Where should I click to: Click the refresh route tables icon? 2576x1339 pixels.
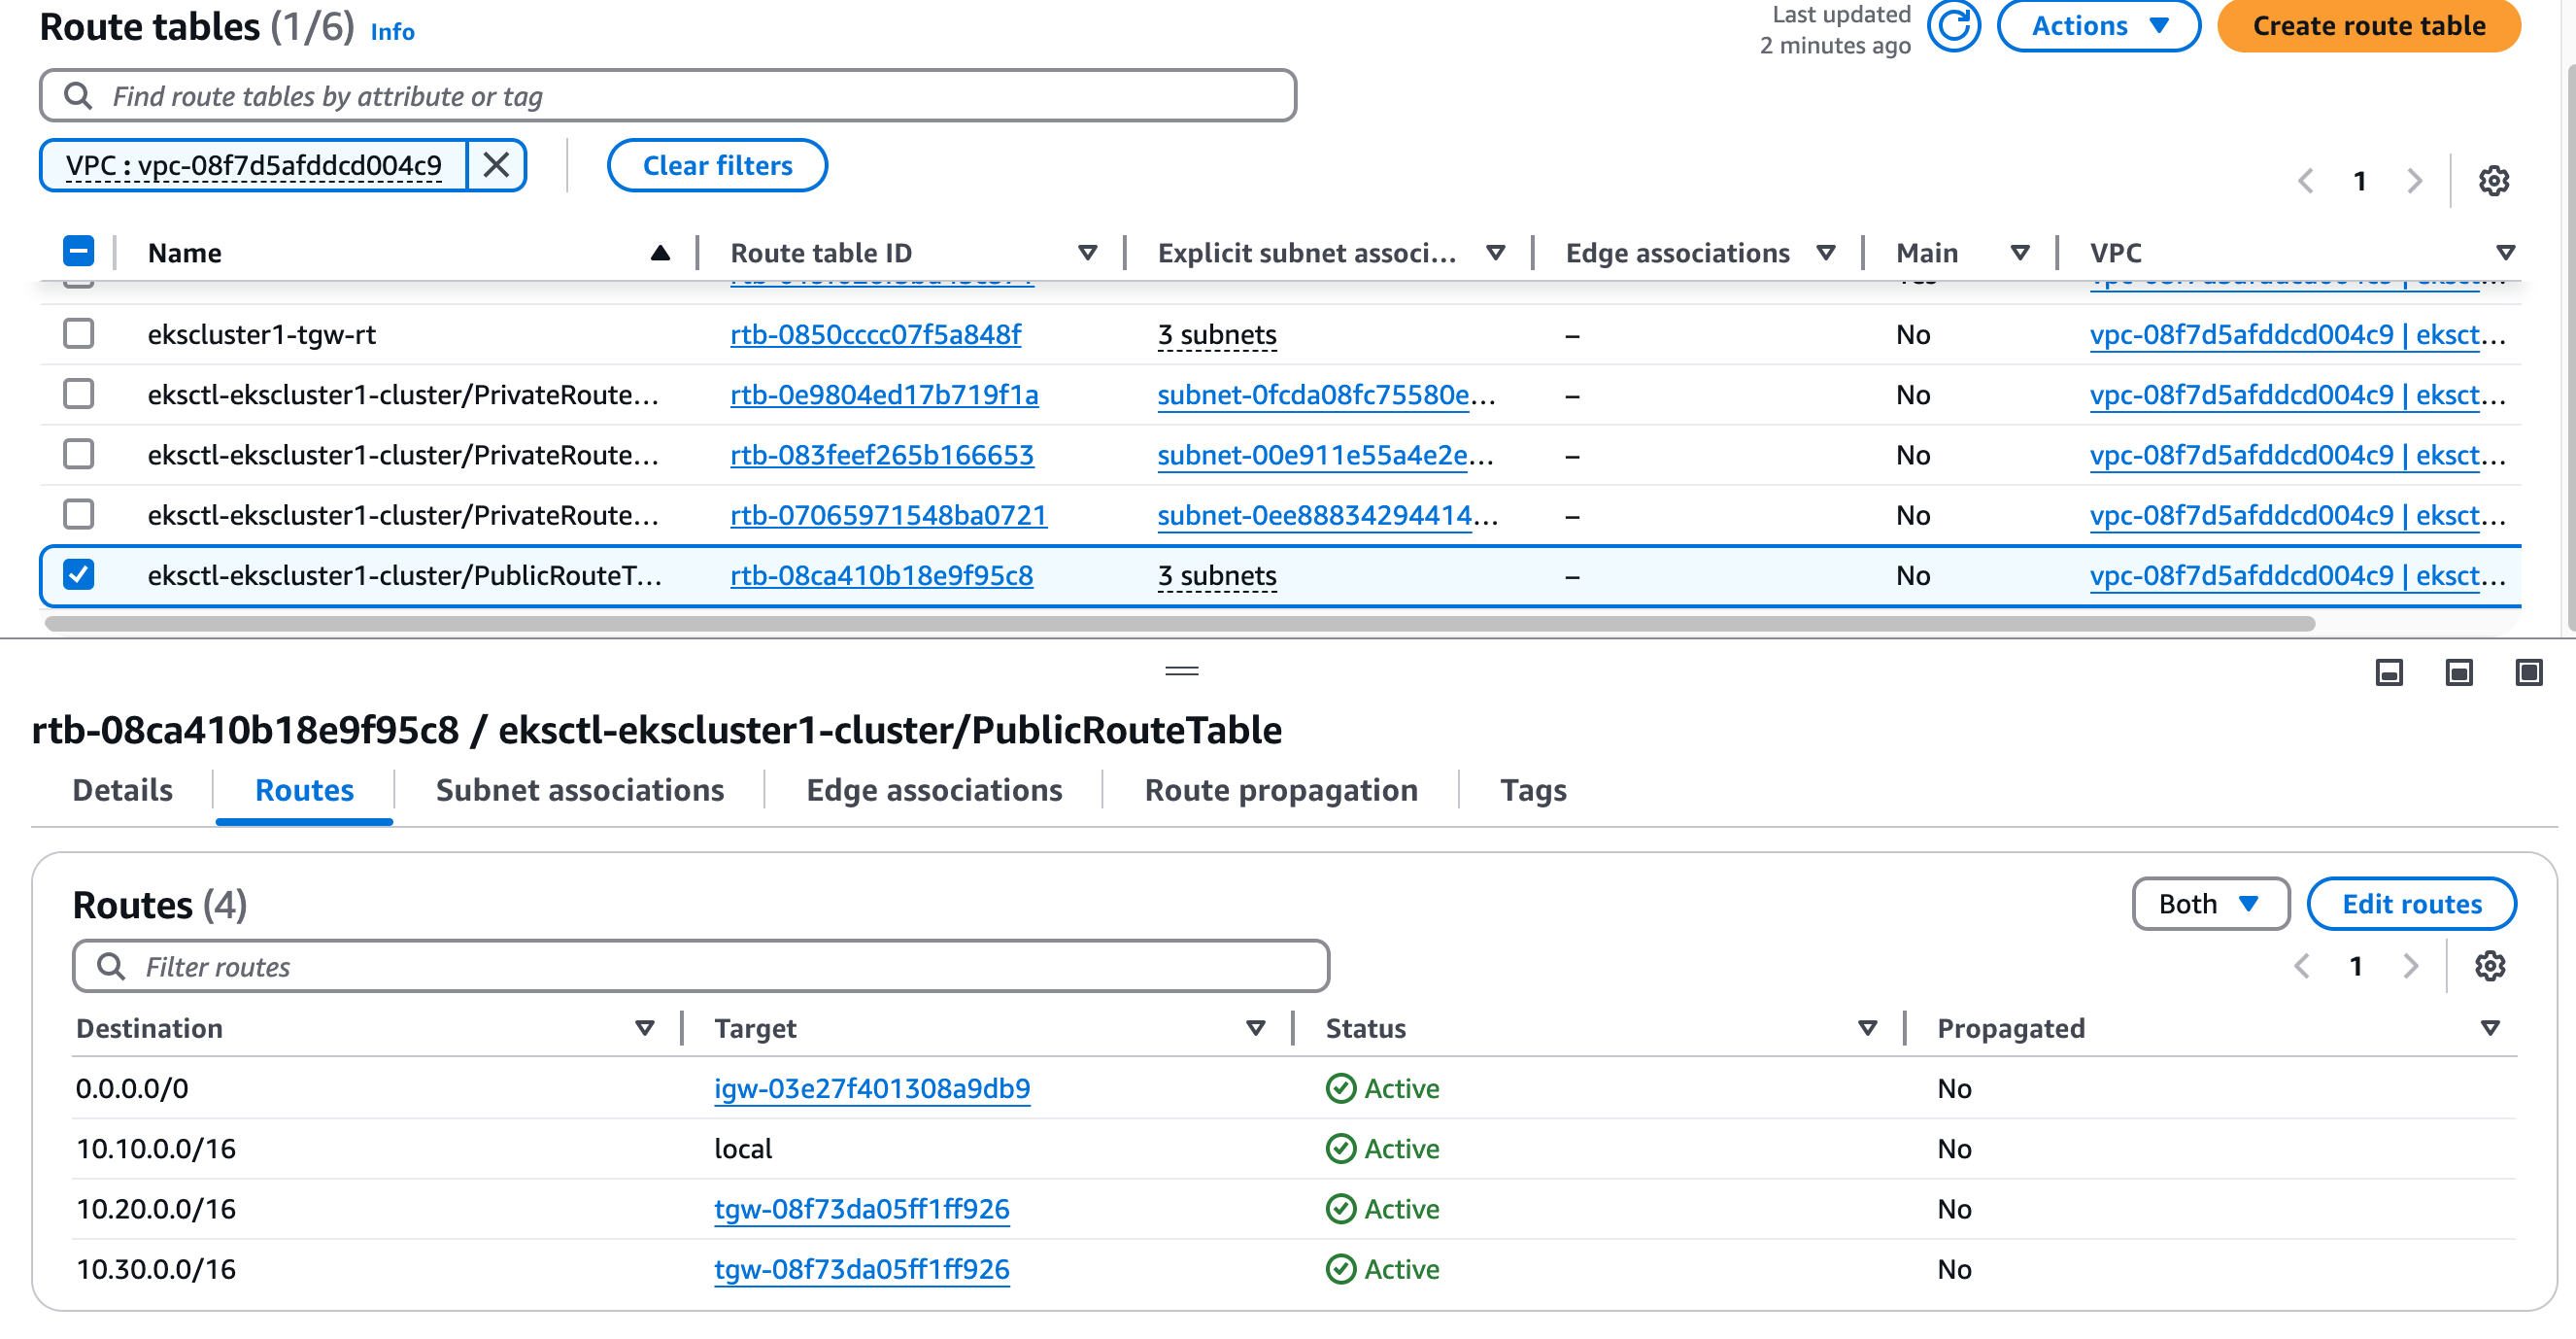click(1952, 26)
